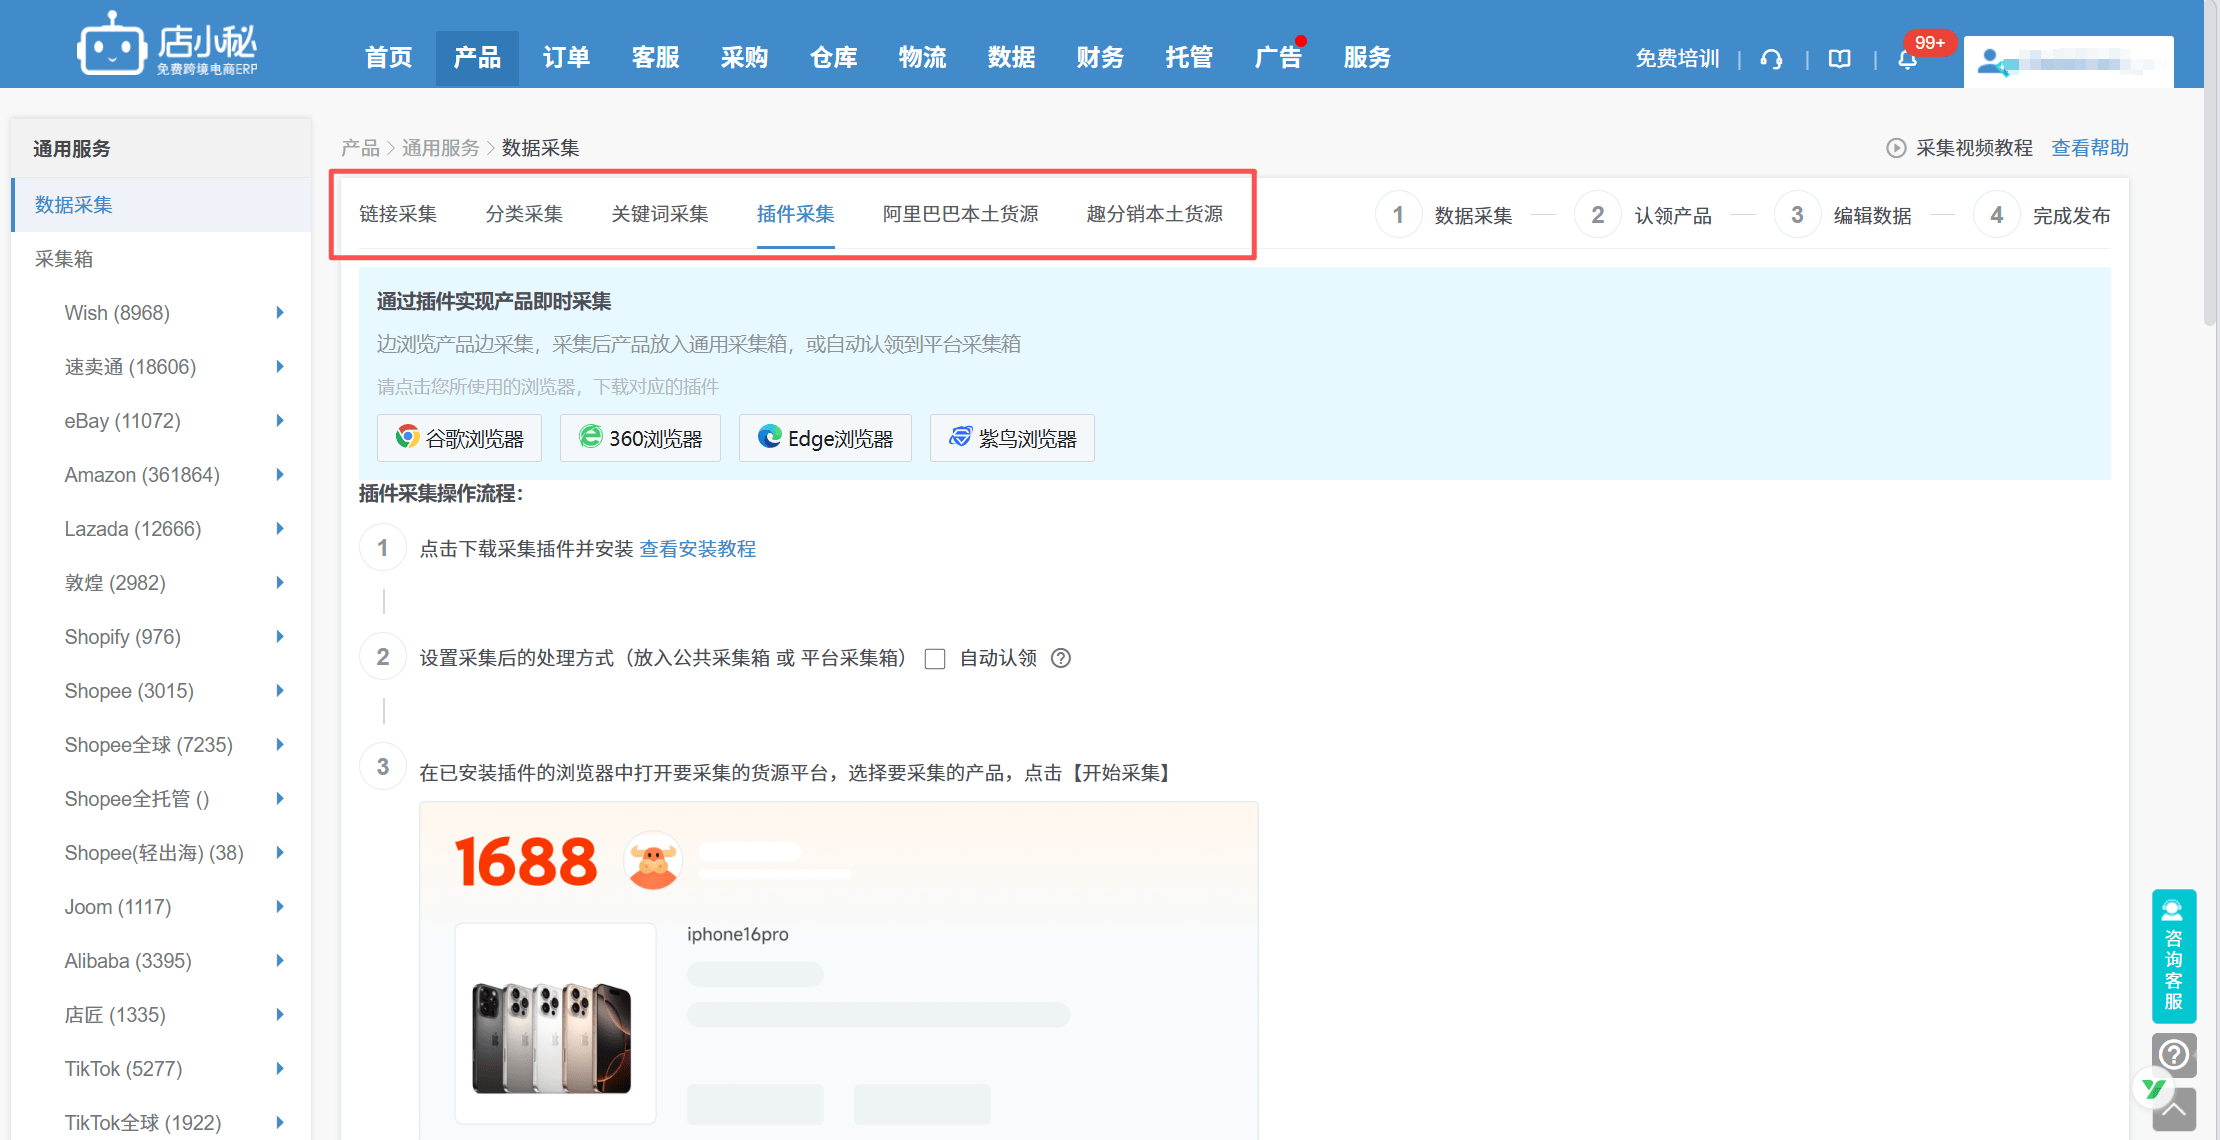Open the 查看安装教程 link
The height and width of the screenshot is (1140, 2220).
coord(698,549)
